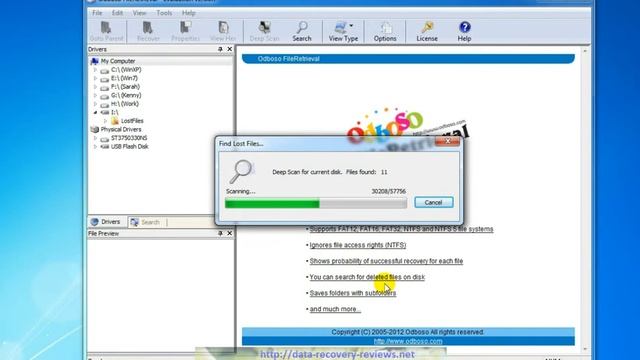Select the F:\ (Sarah) drive
640x360 pixels.
(125, 87)
